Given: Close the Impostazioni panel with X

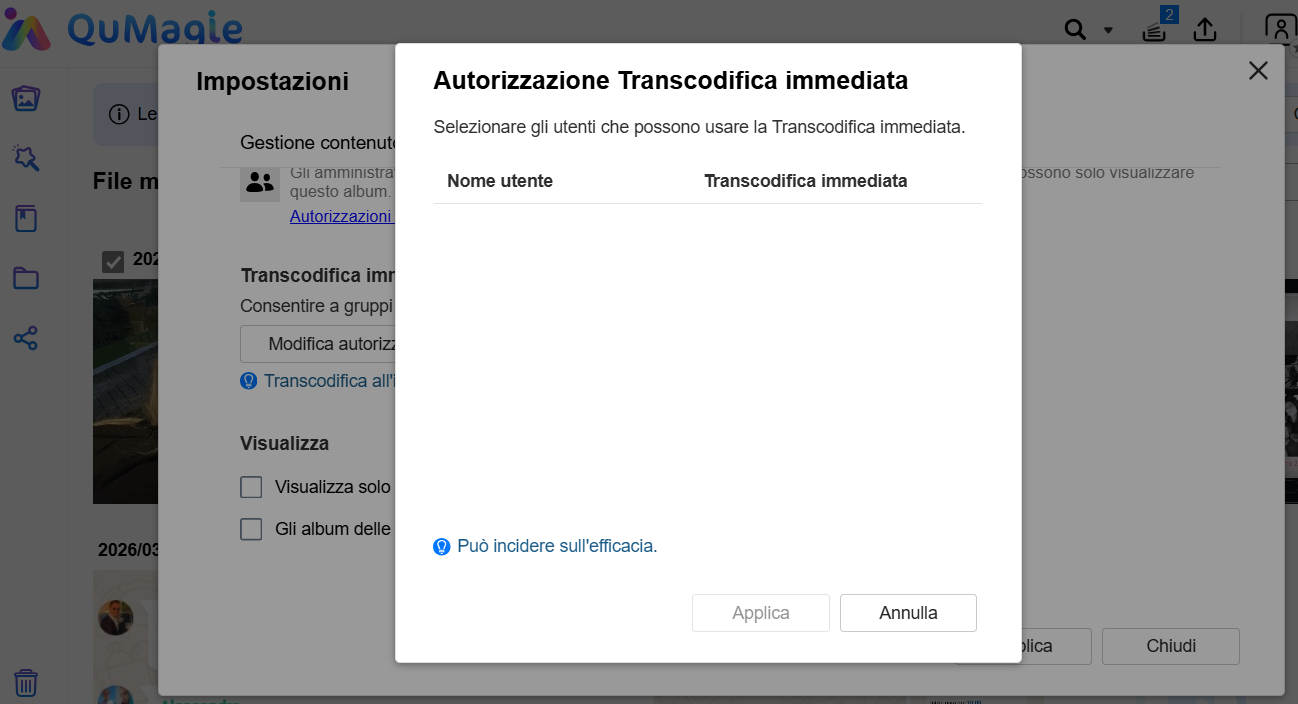Looking at the screenshot, I should coord(1258,70).
